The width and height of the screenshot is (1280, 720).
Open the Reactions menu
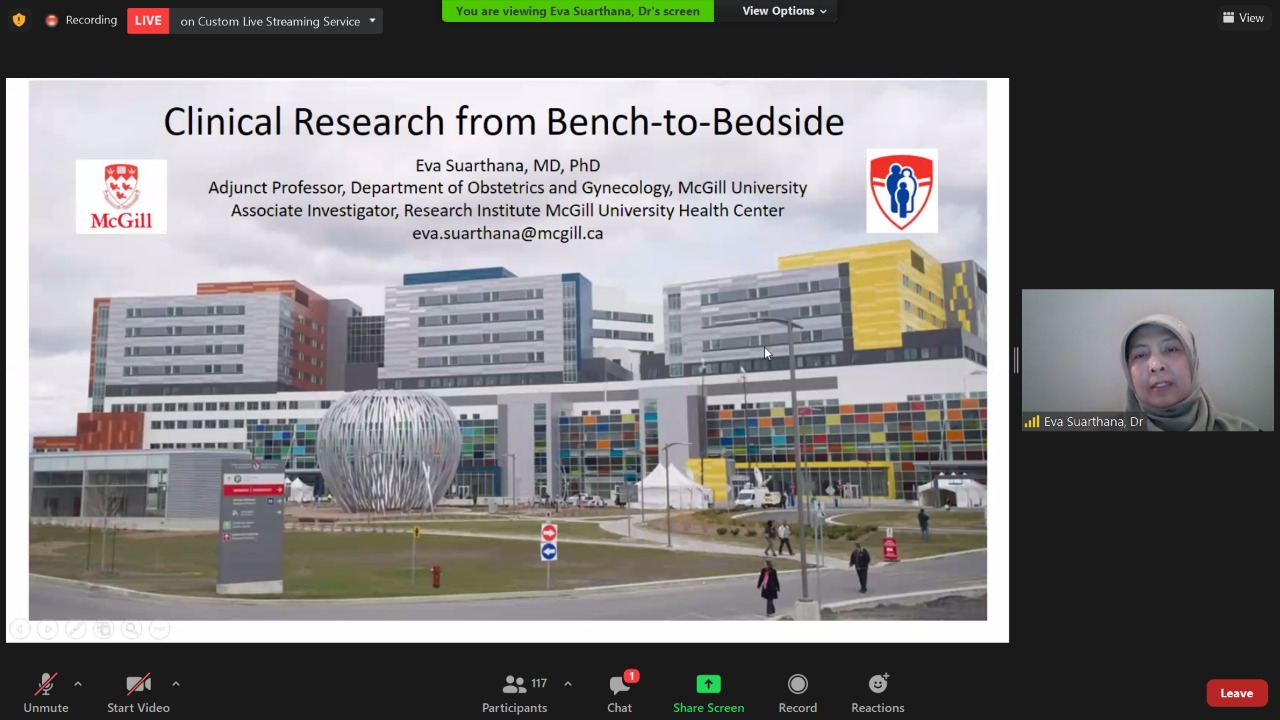click(x=877, y=693)
